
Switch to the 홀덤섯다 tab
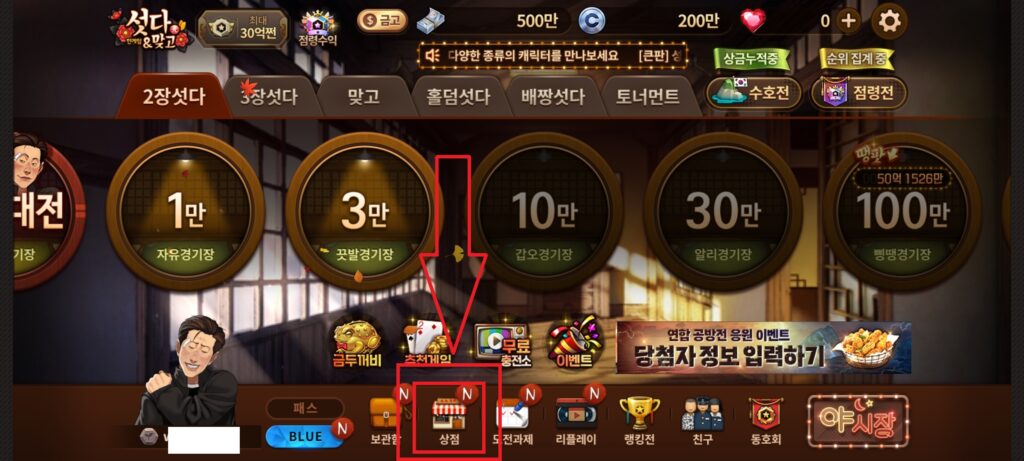coord(458,97)
